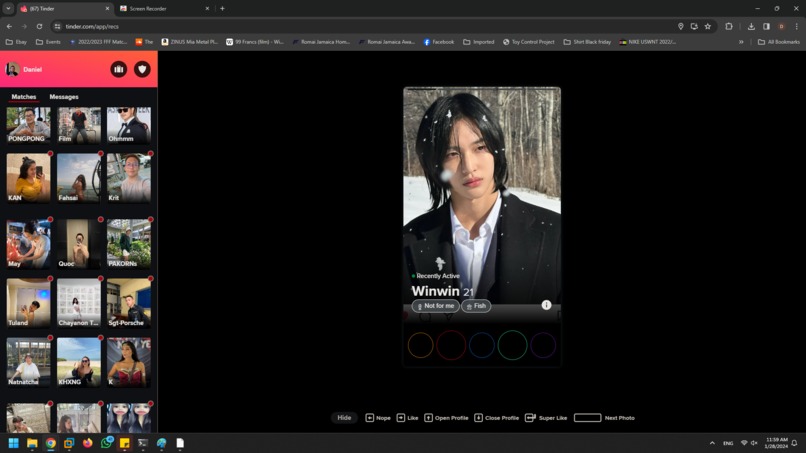Expand the hidden bookmarks chevron

[x=741, y=42]
